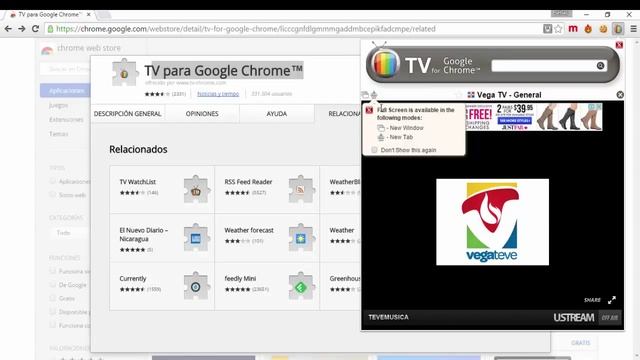Click the Currently extension icon
This screenshot has height=360, width=640.
196,286
